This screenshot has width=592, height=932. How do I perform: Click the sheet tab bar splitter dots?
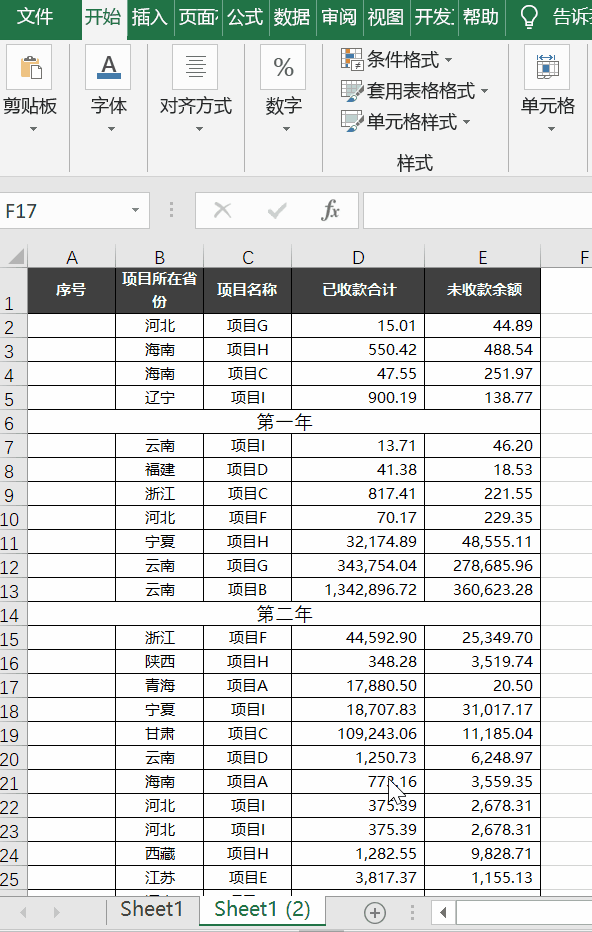click(x=412, y=912)
